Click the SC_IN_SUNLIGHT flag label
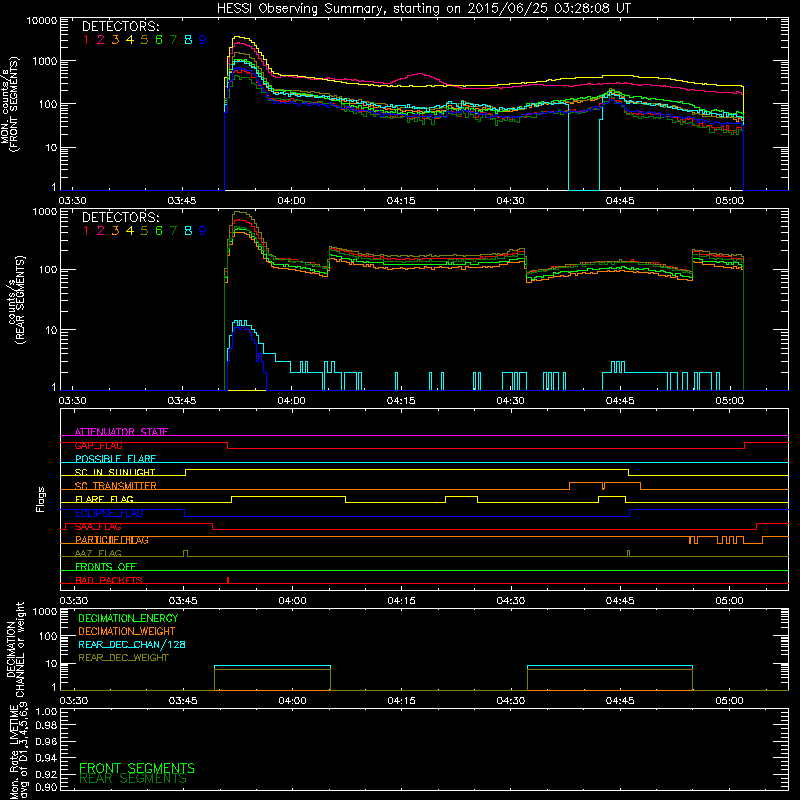 115,472
